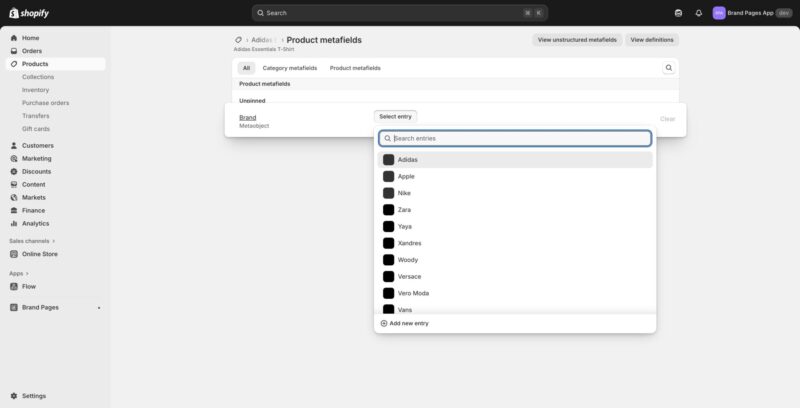Viewport: 800px width, 408px height.
Task: Open the Select entry dropdown
Action: [x=395, y=117]
